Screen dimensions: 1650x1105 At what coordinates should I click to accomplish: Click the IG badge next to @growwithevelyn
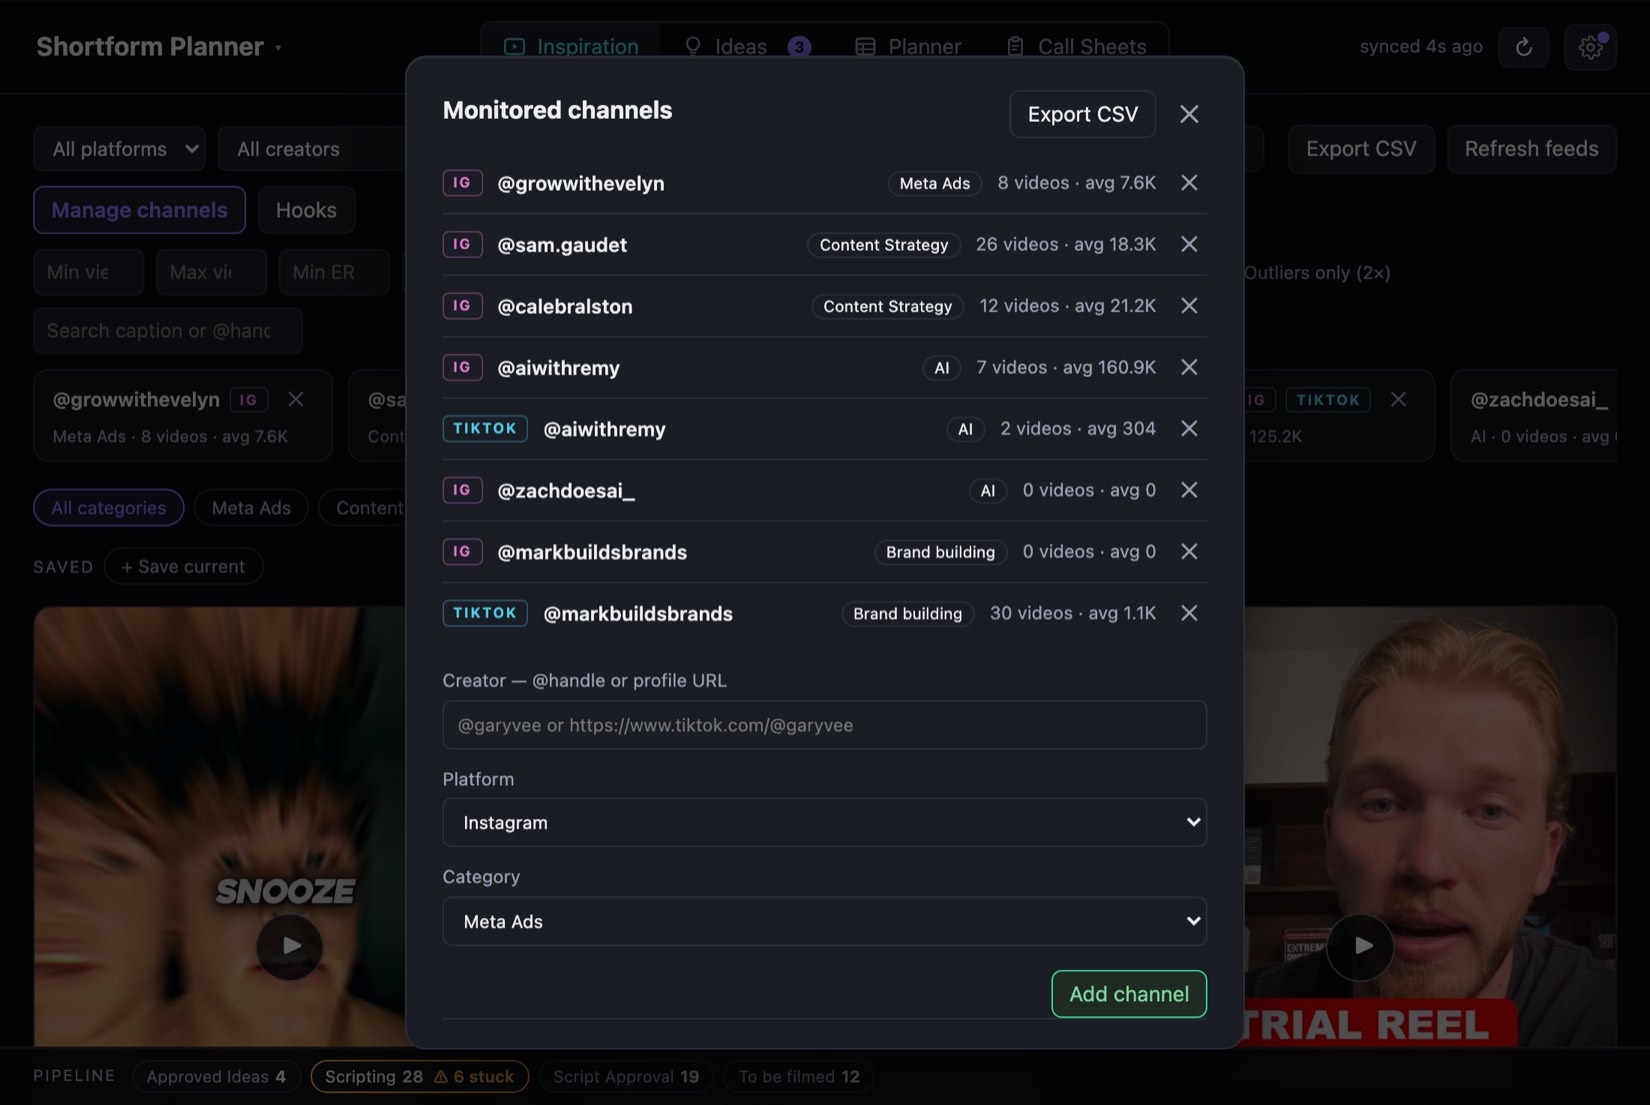(x=462, y=183)
